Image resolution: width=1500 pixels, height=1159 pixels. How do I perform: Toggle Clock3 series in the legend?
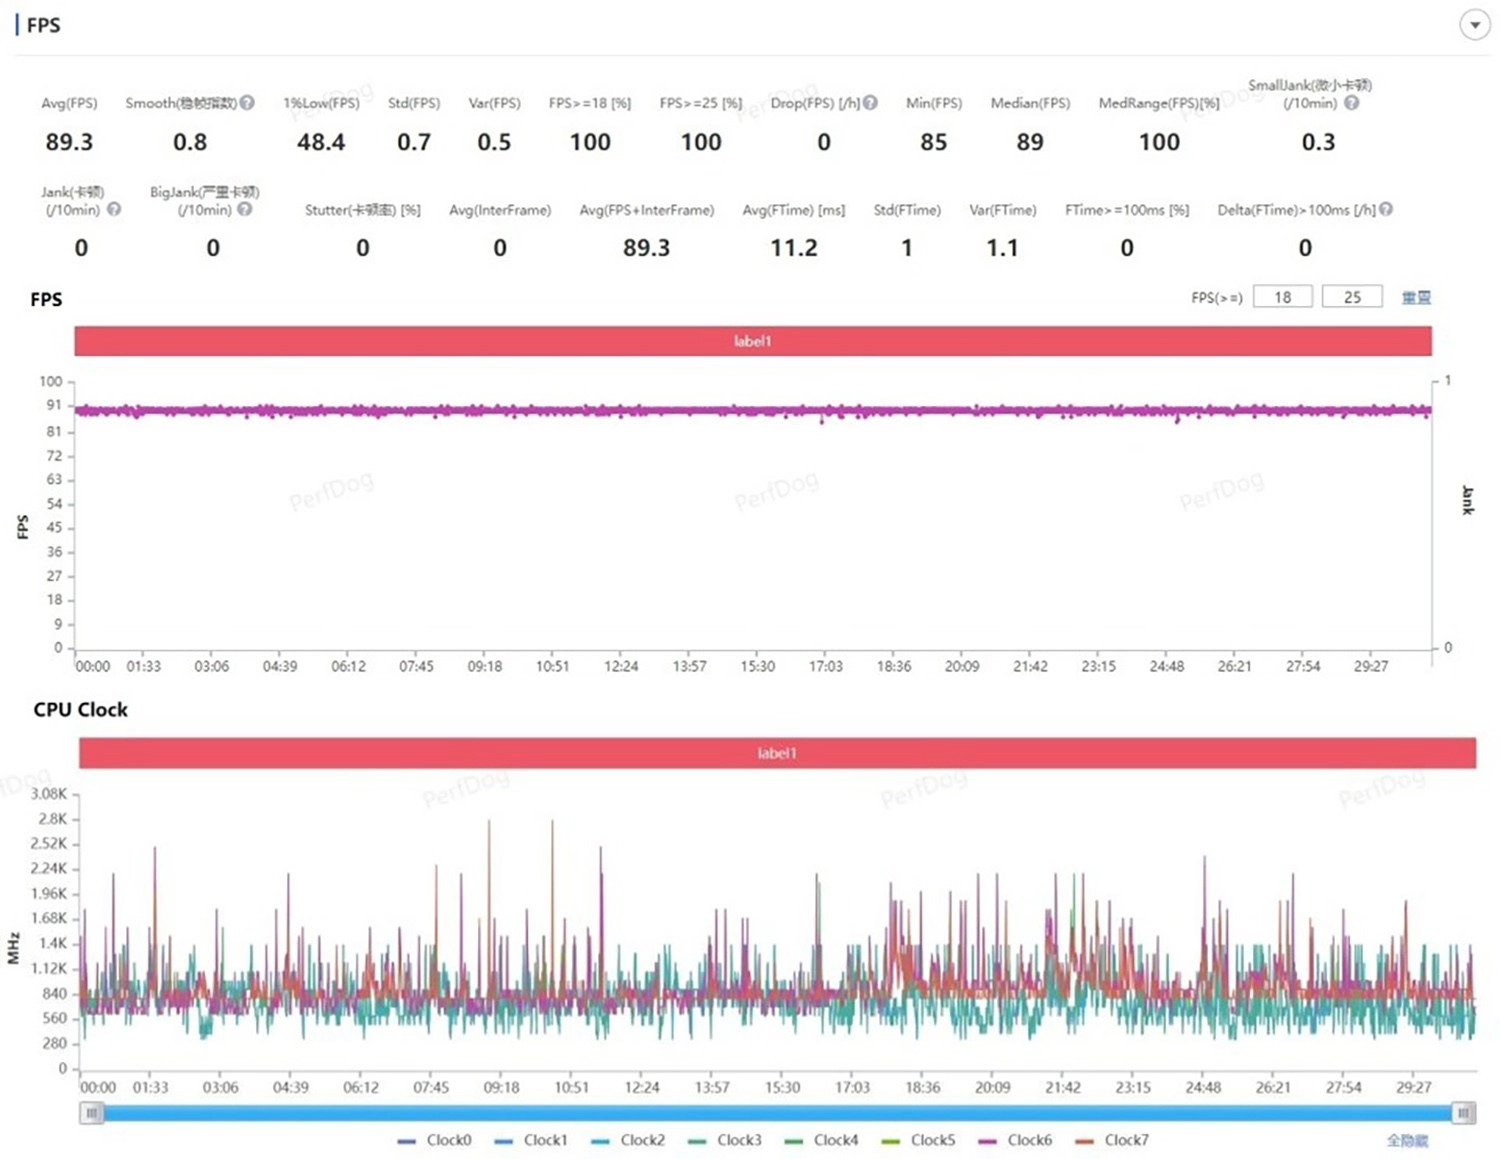725,1140
